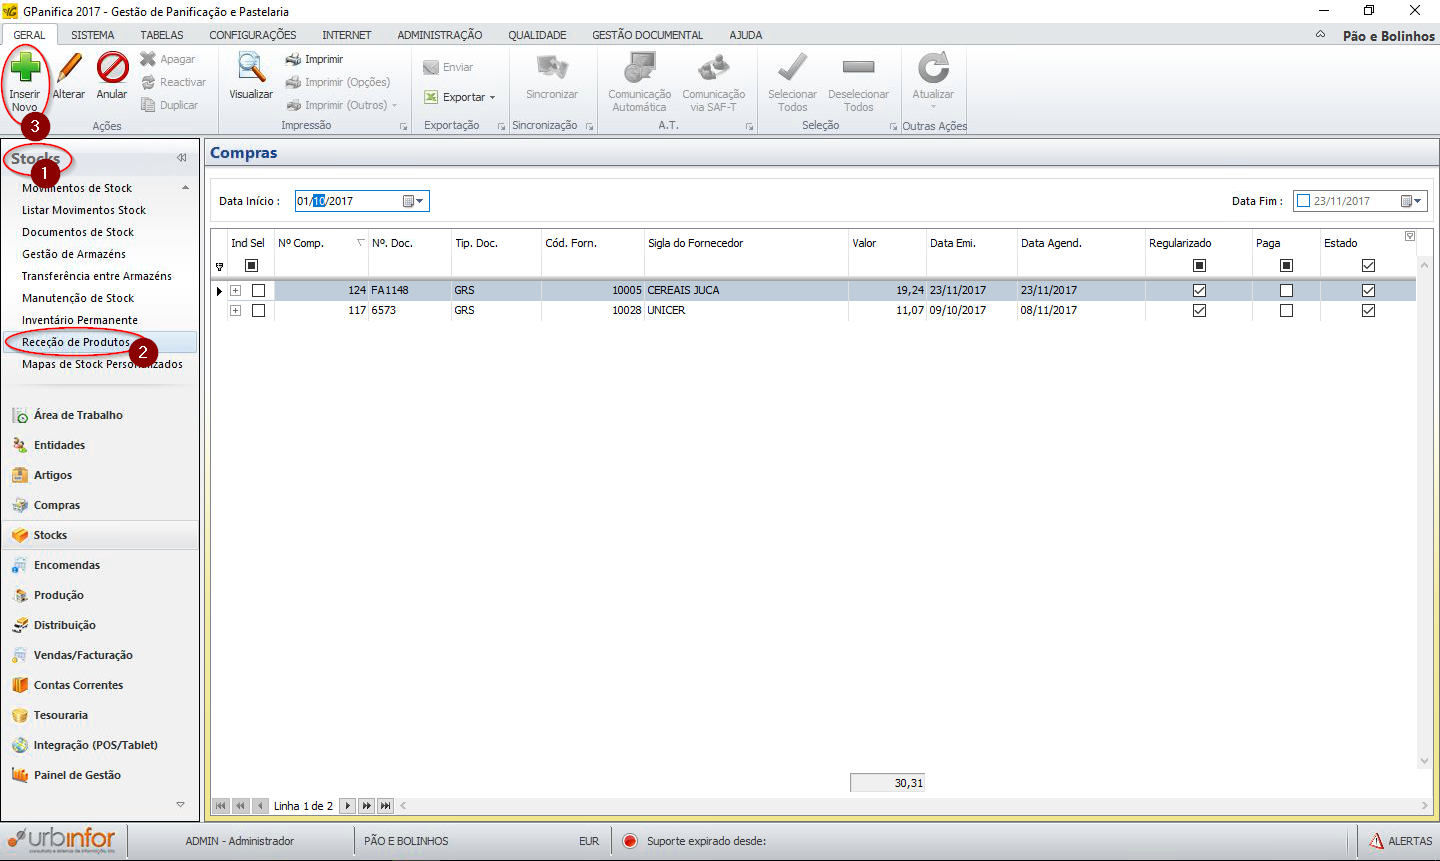Go to next record in grid navigator
The height and width of the screenshot is (861, 1440).
pos(348,806)
